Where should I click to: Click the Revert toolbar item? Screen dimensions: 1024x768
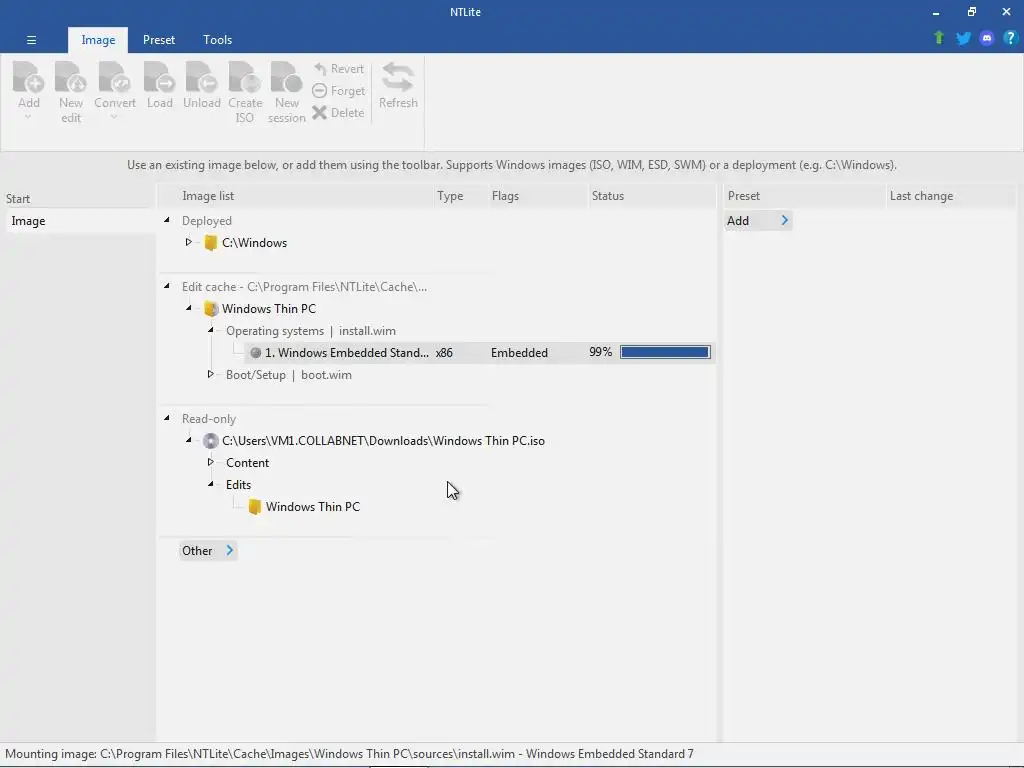click(338, 69)
